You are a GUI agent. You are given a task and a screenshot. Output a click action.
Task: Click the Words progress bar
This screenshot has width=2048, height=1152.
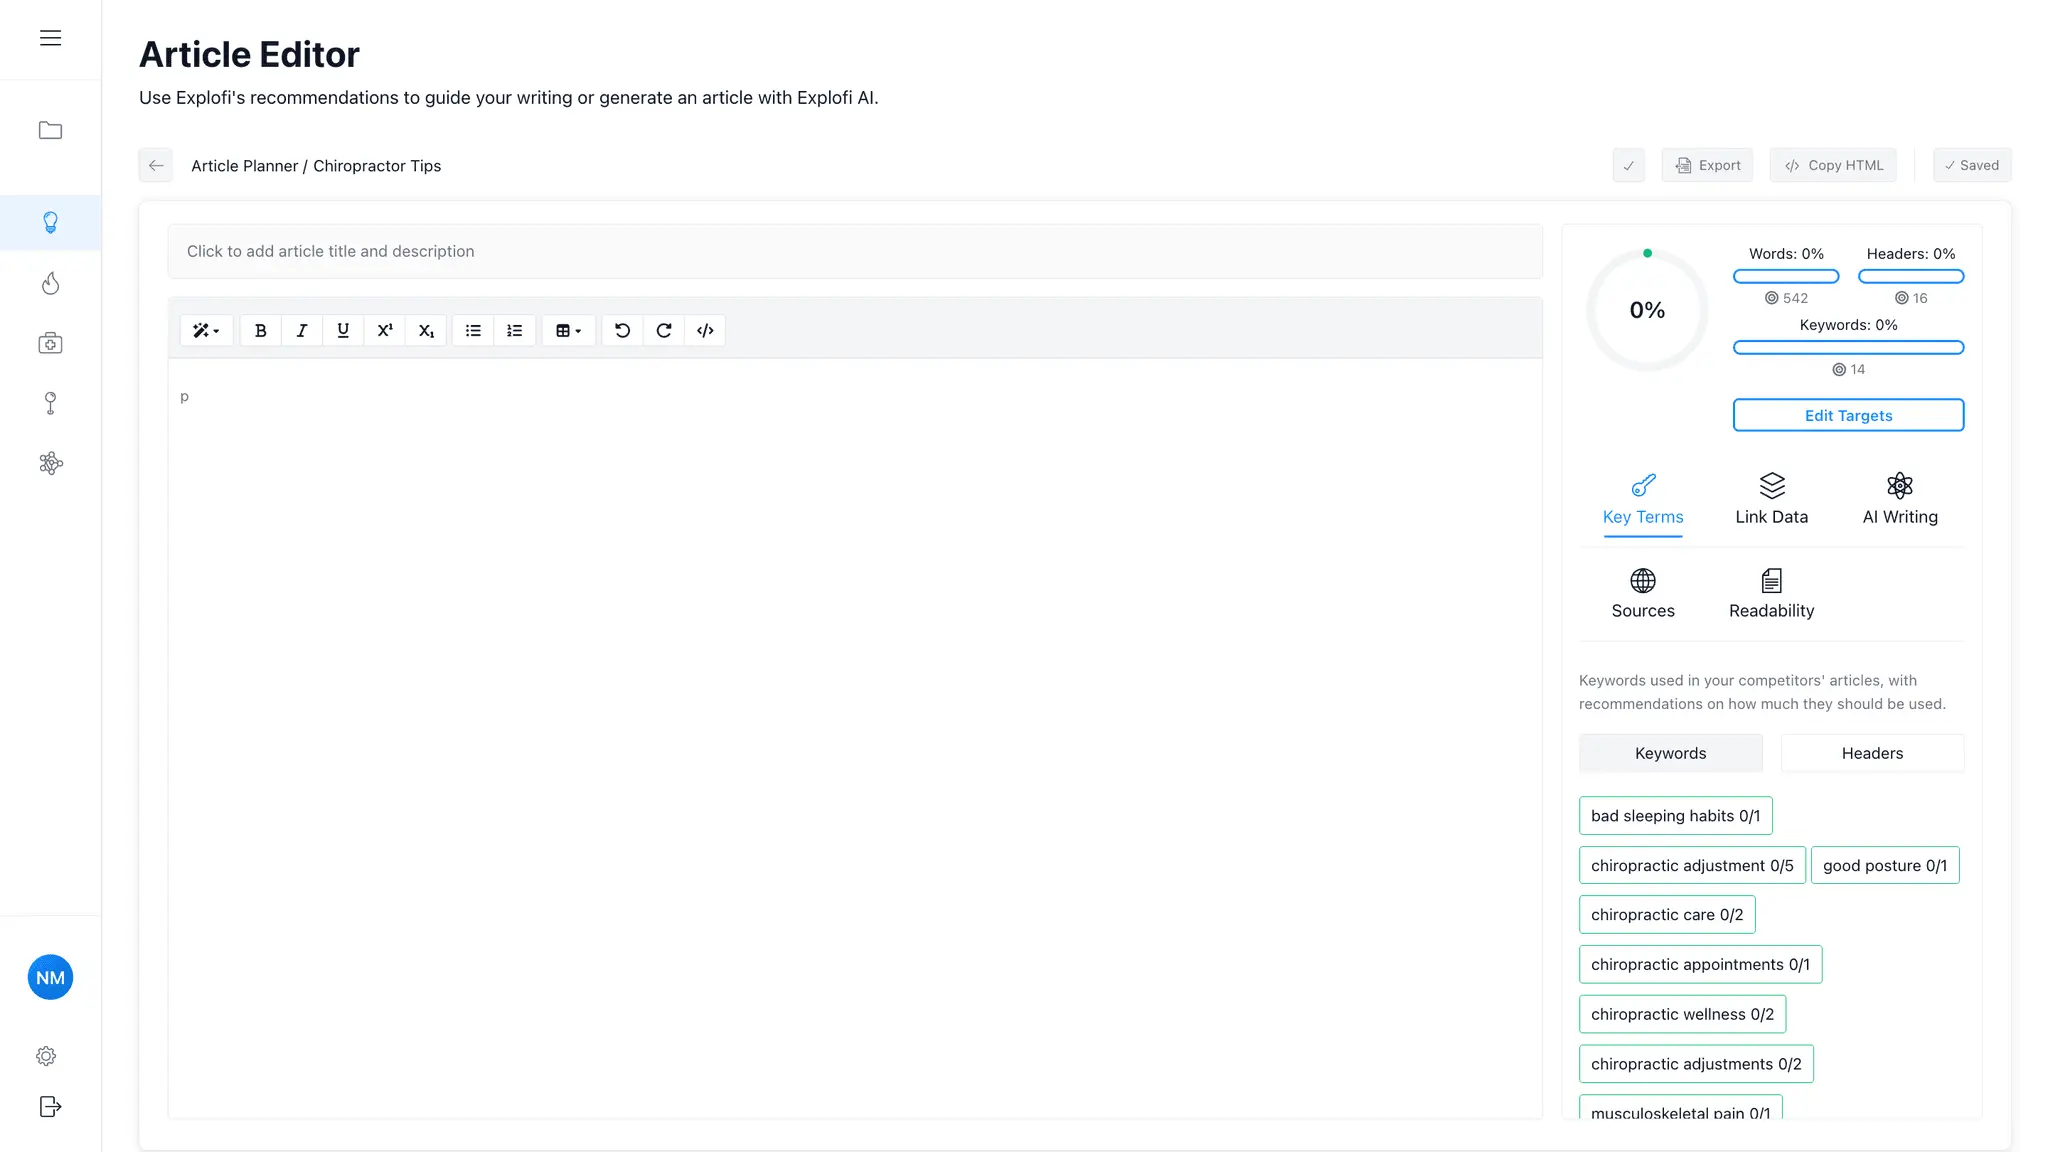pos(1786,276)
